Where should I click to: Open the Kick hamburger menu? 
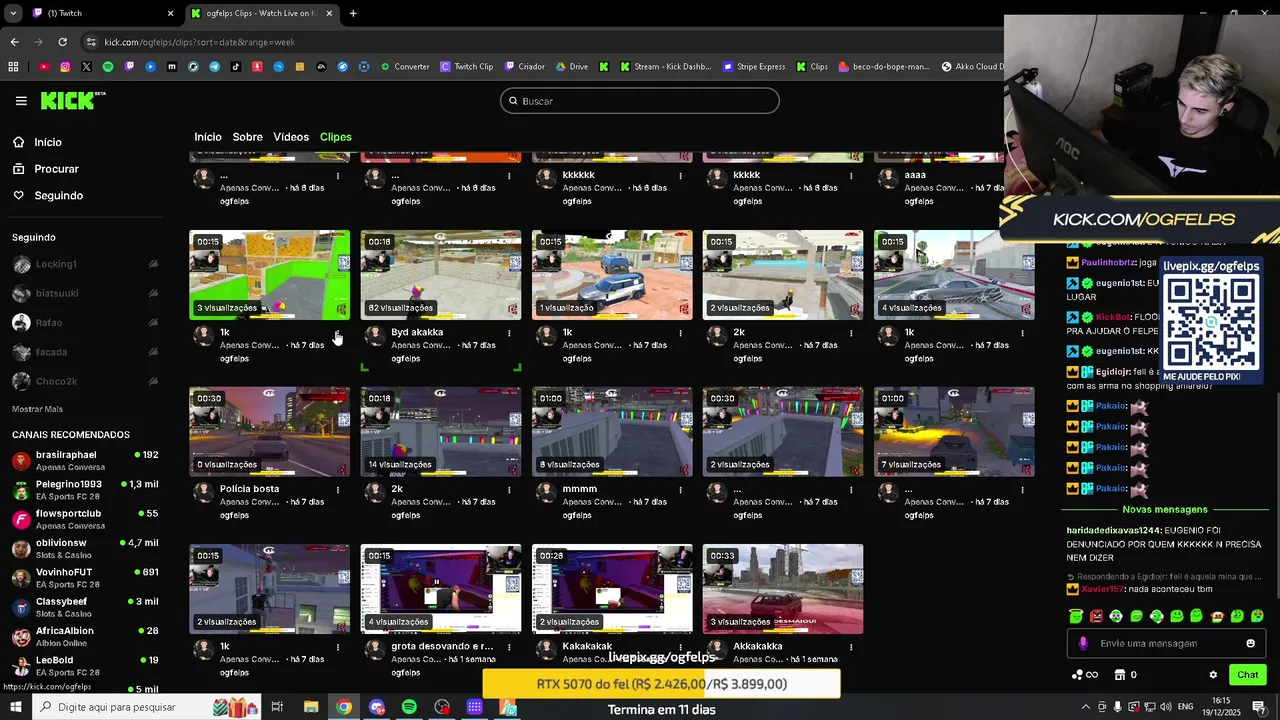21,101
